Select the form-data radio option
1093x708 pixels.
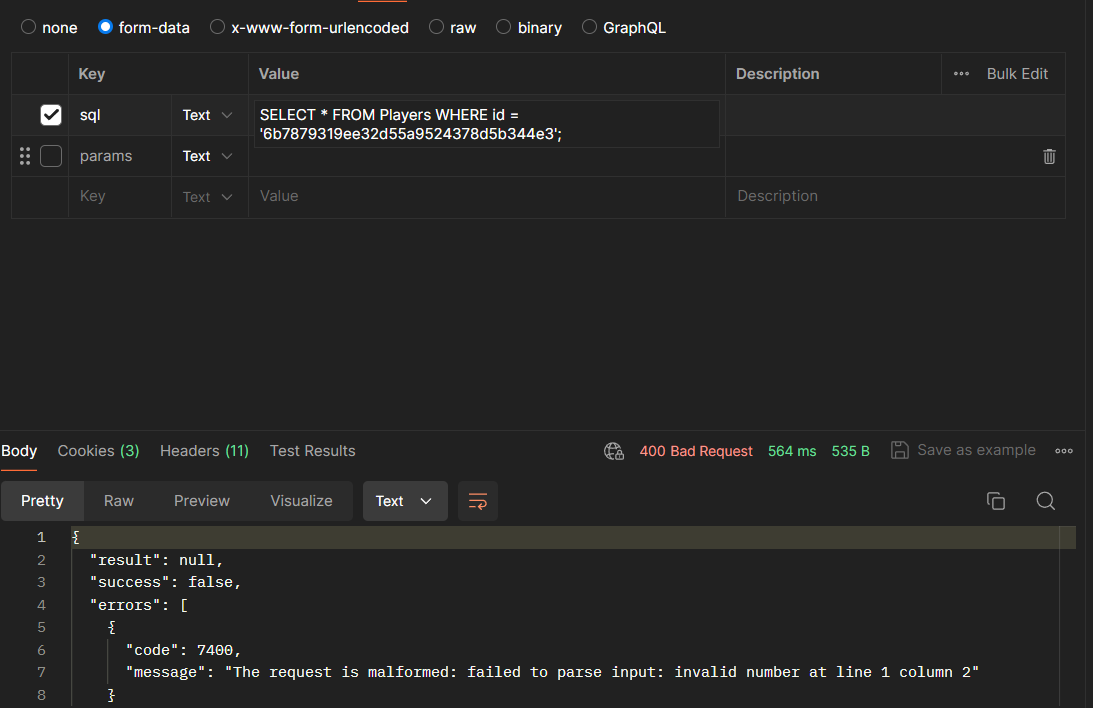pyautogui.click(x=105, y=27)
